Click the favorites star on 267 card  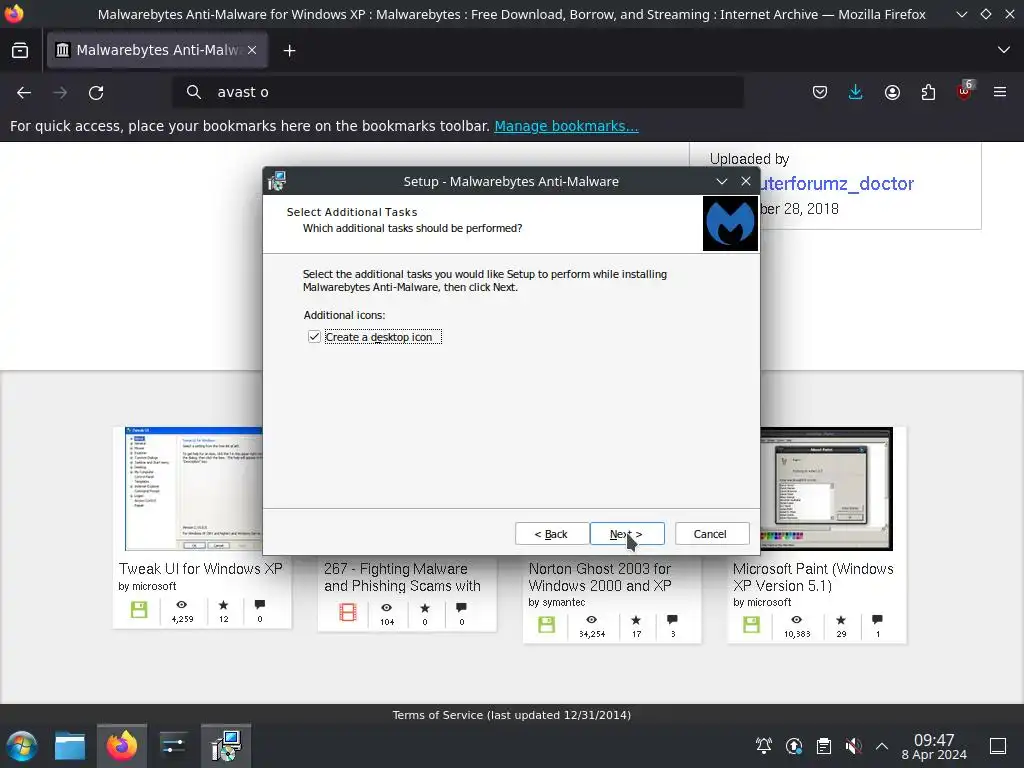point(424,608)
